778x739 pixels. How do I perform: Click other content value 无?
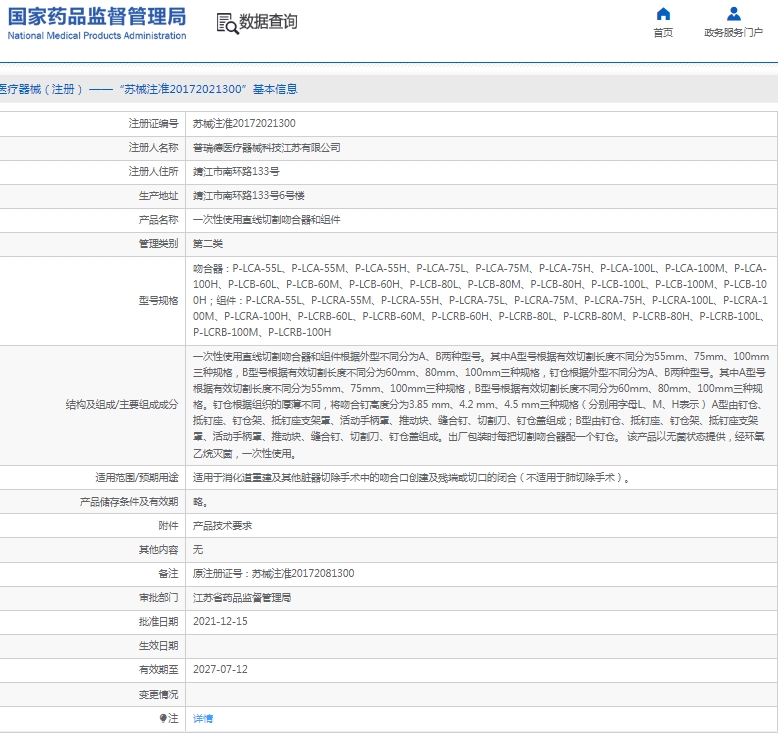point(198,549)
